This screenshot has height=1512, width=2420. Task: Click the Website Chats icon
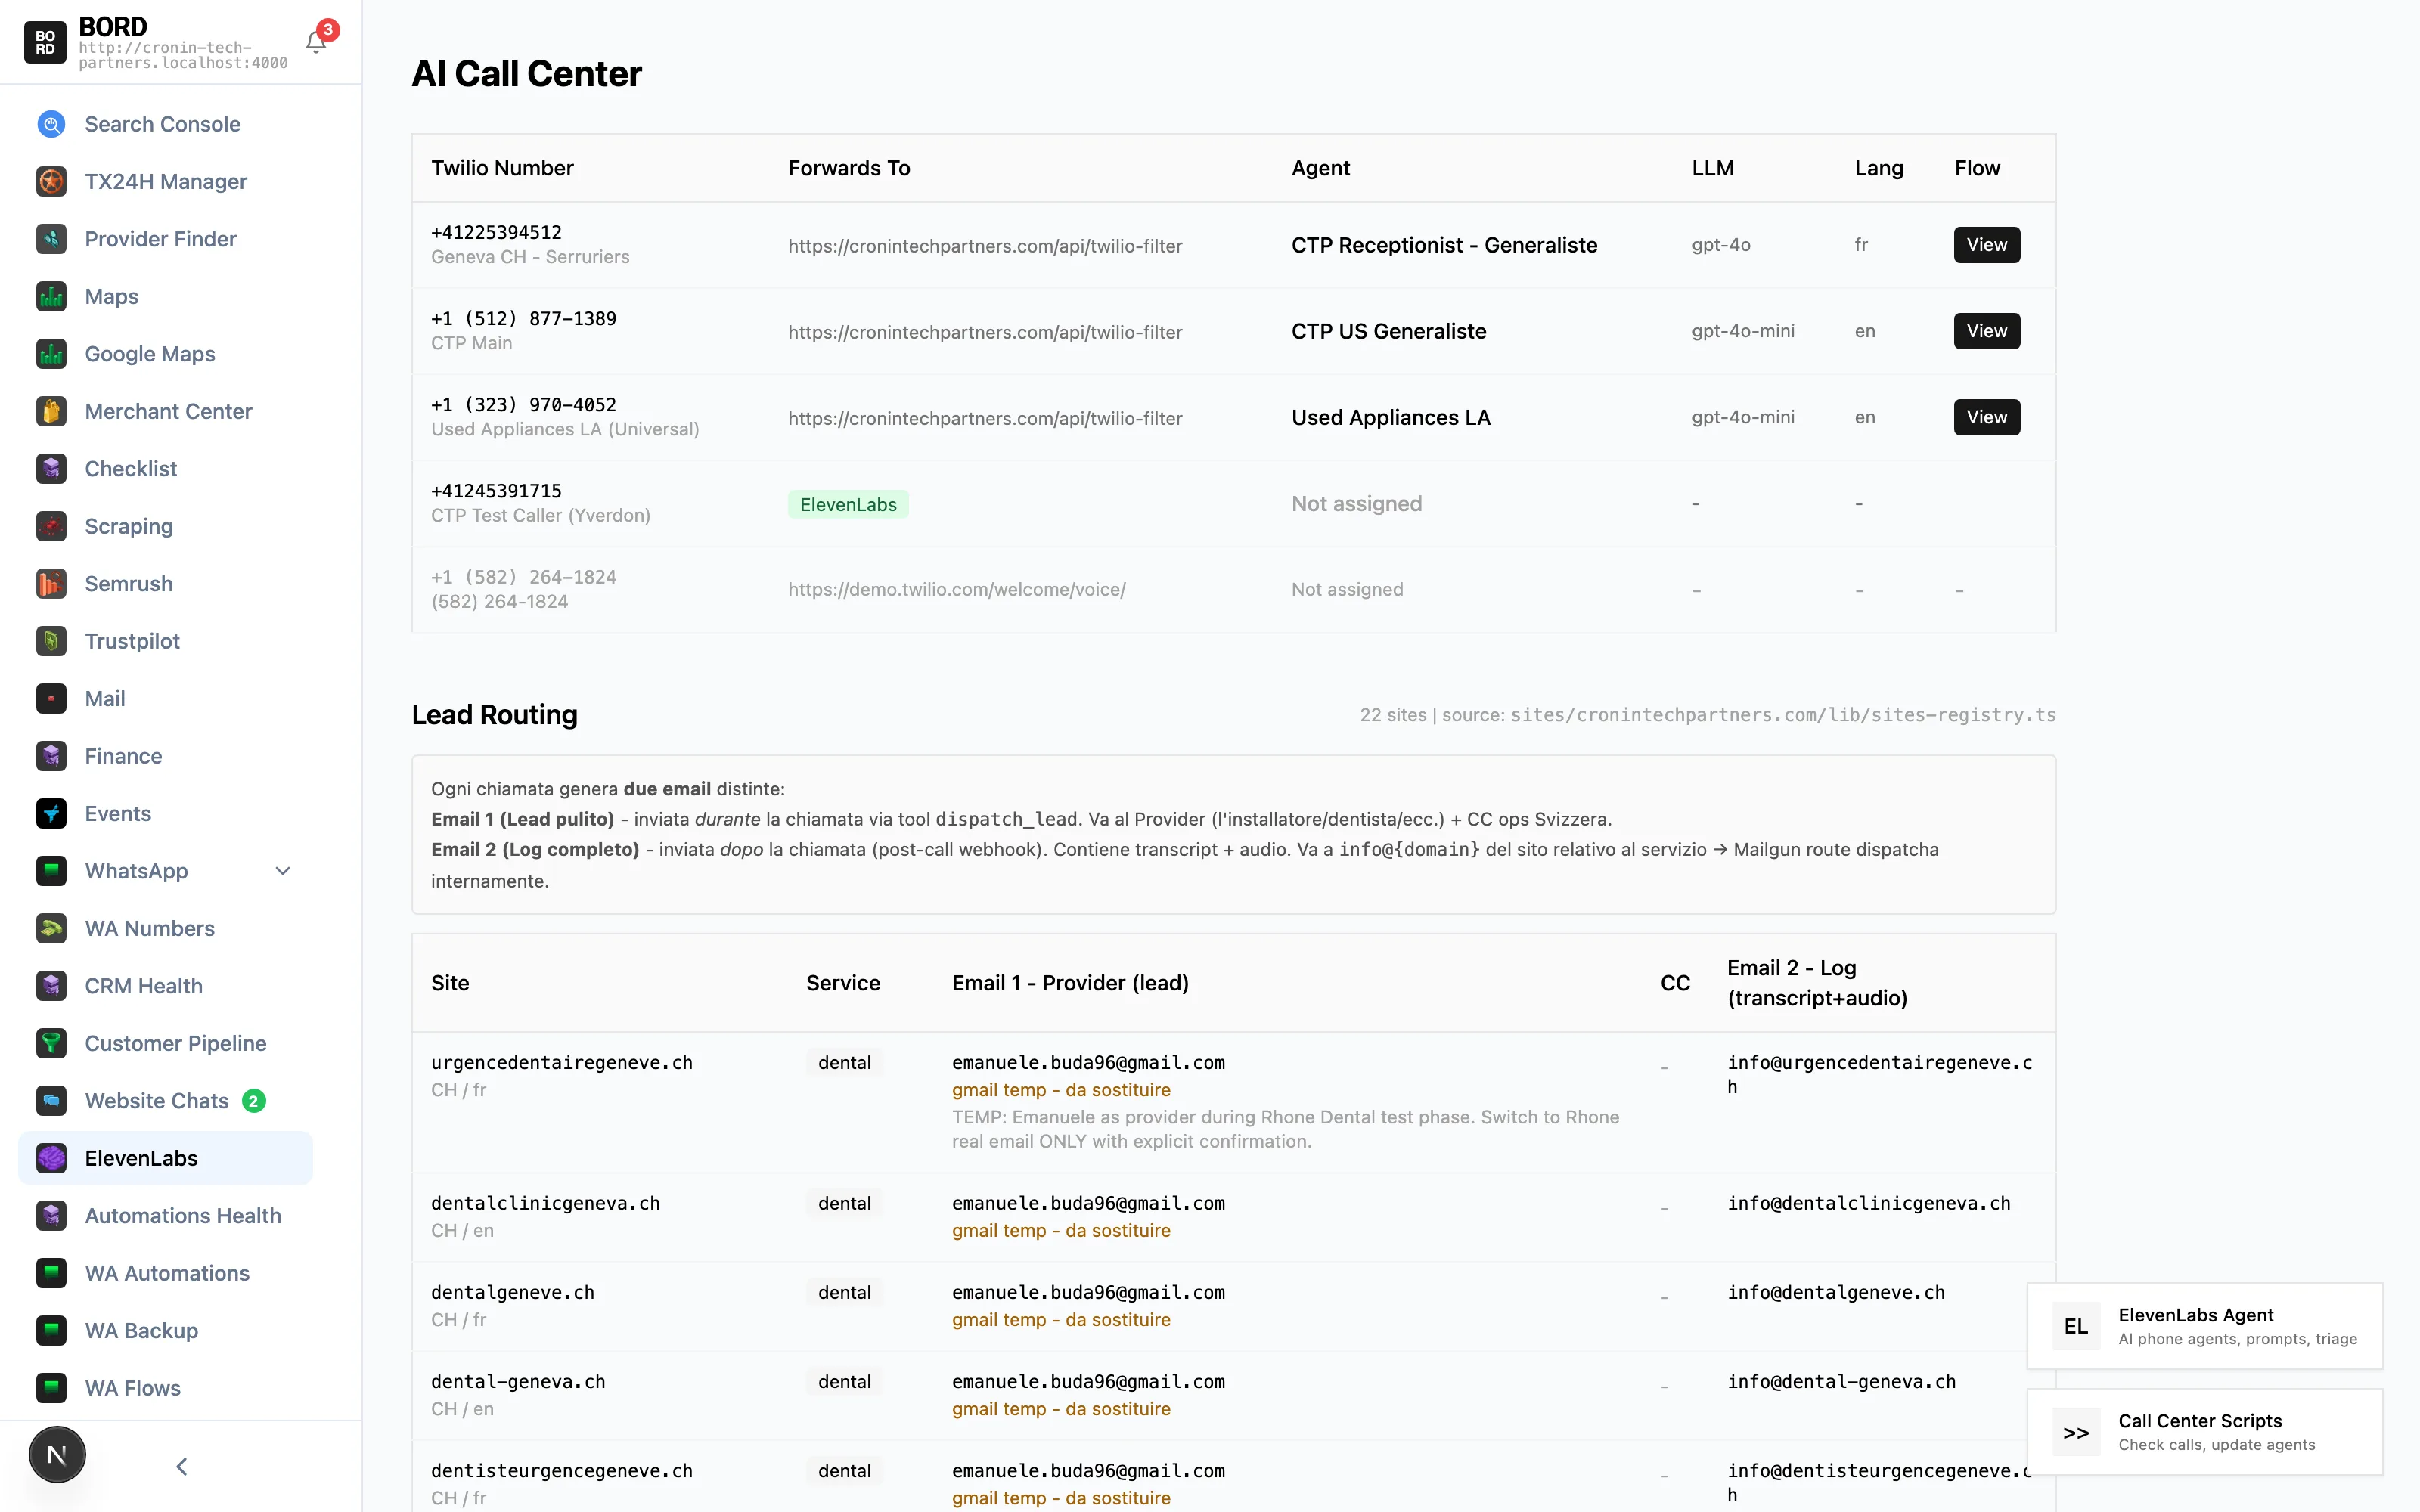(51, 1101)
